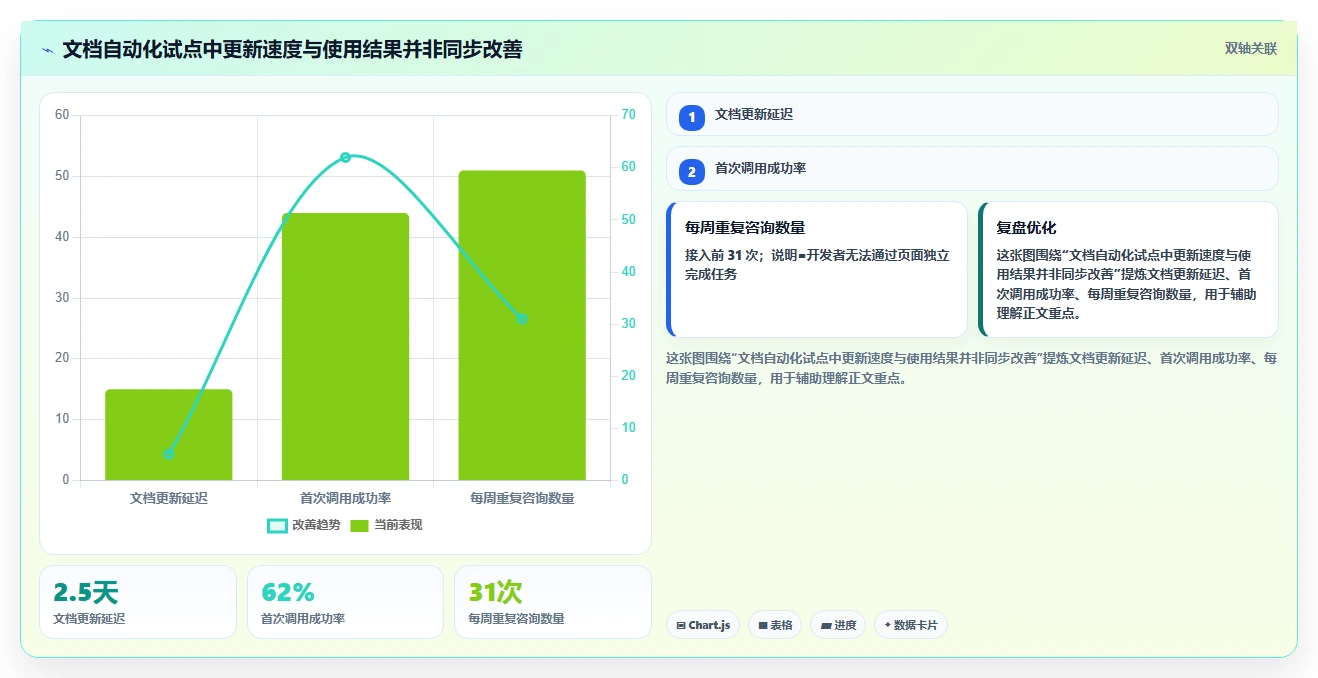Screen dimensions: 1318x678
Task: Click the numbered badge 2 for 首次调用成功率
Action: pos(692,171)
